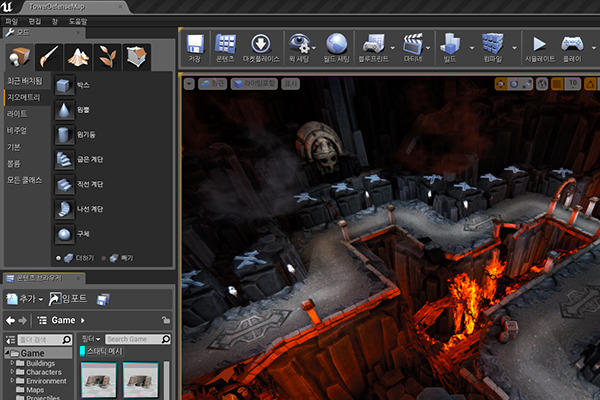Select the 굽은 계단 curved stair icon
This screenshot has height=400, width=600.
pos(64,160)
